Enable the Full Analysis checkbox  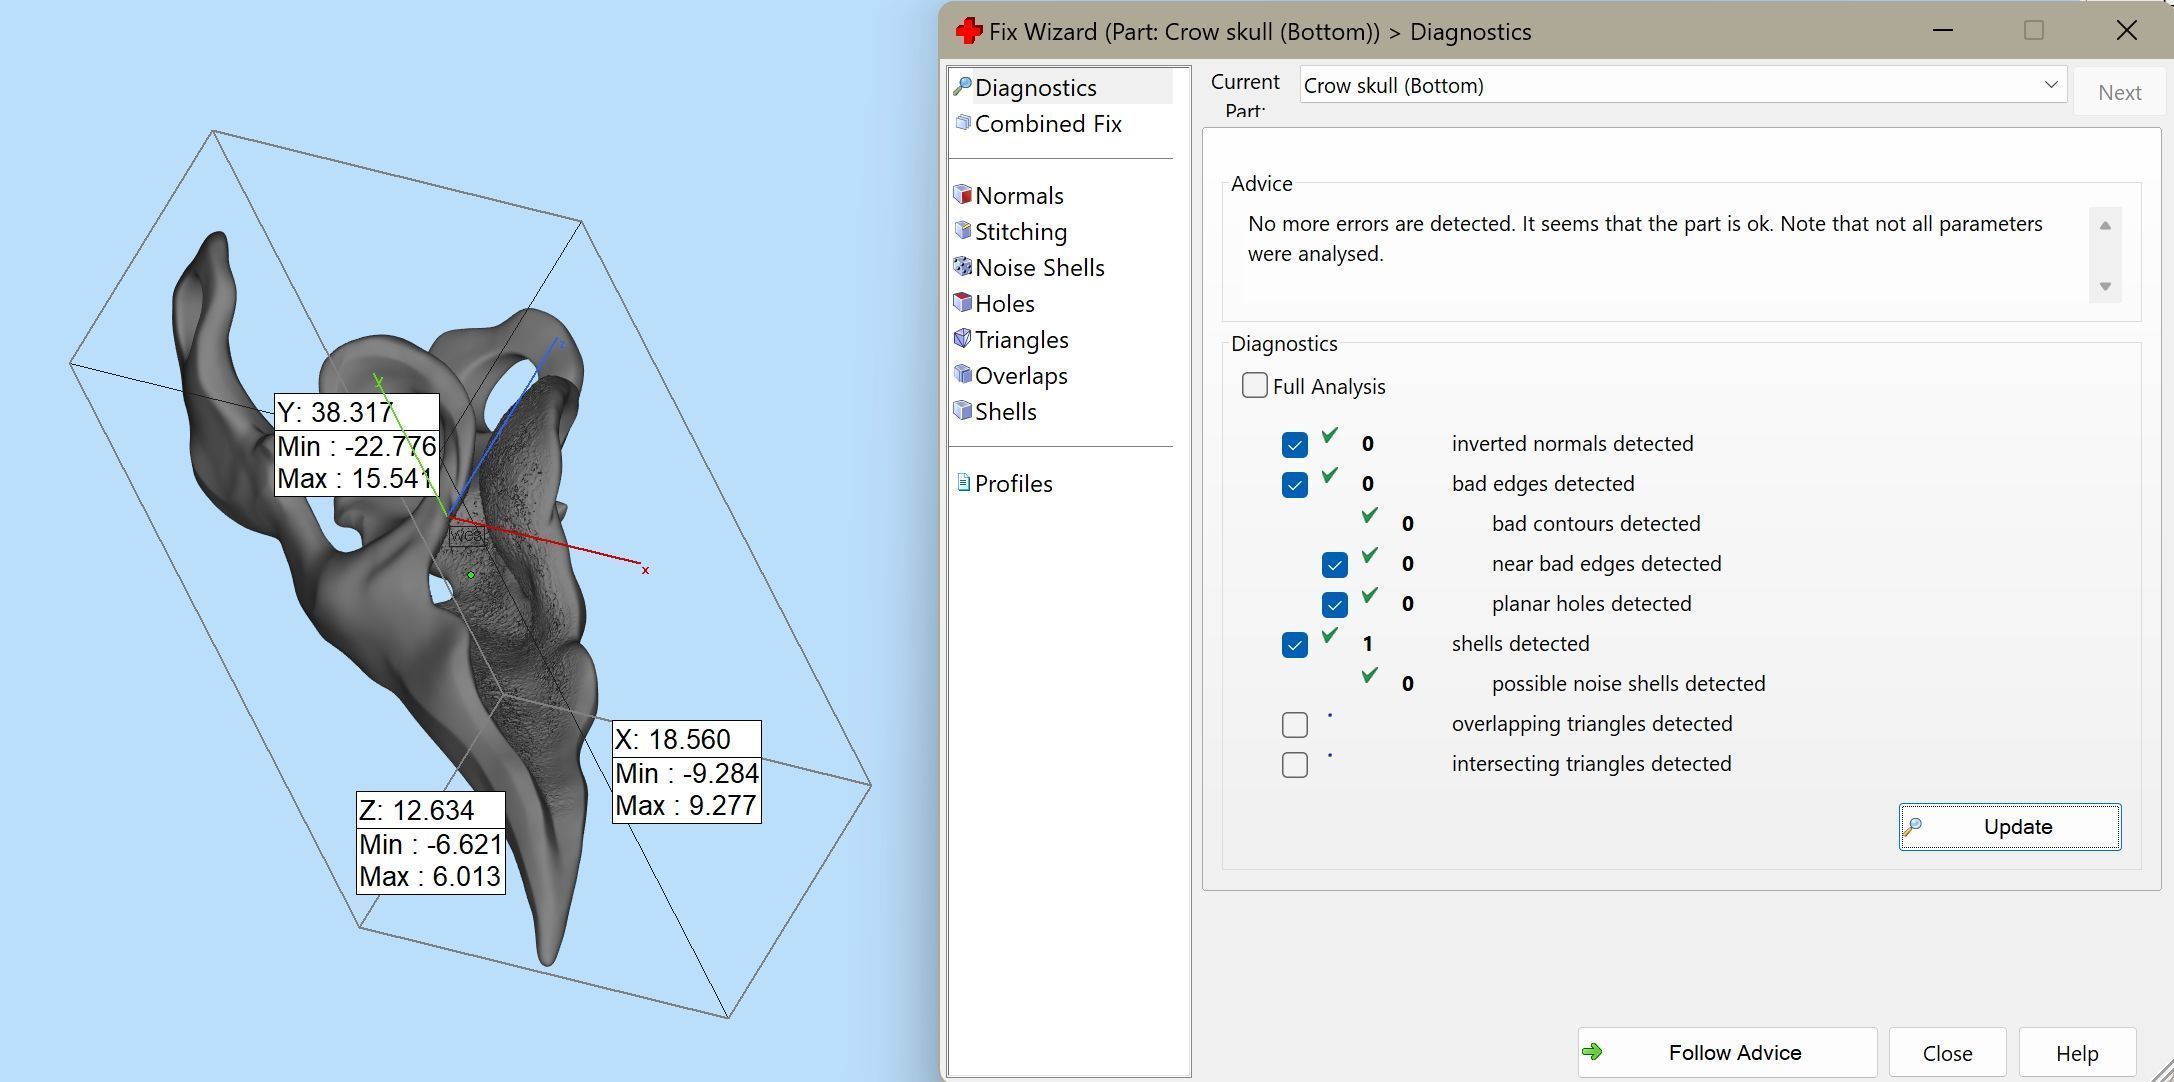coord(1255,385)
